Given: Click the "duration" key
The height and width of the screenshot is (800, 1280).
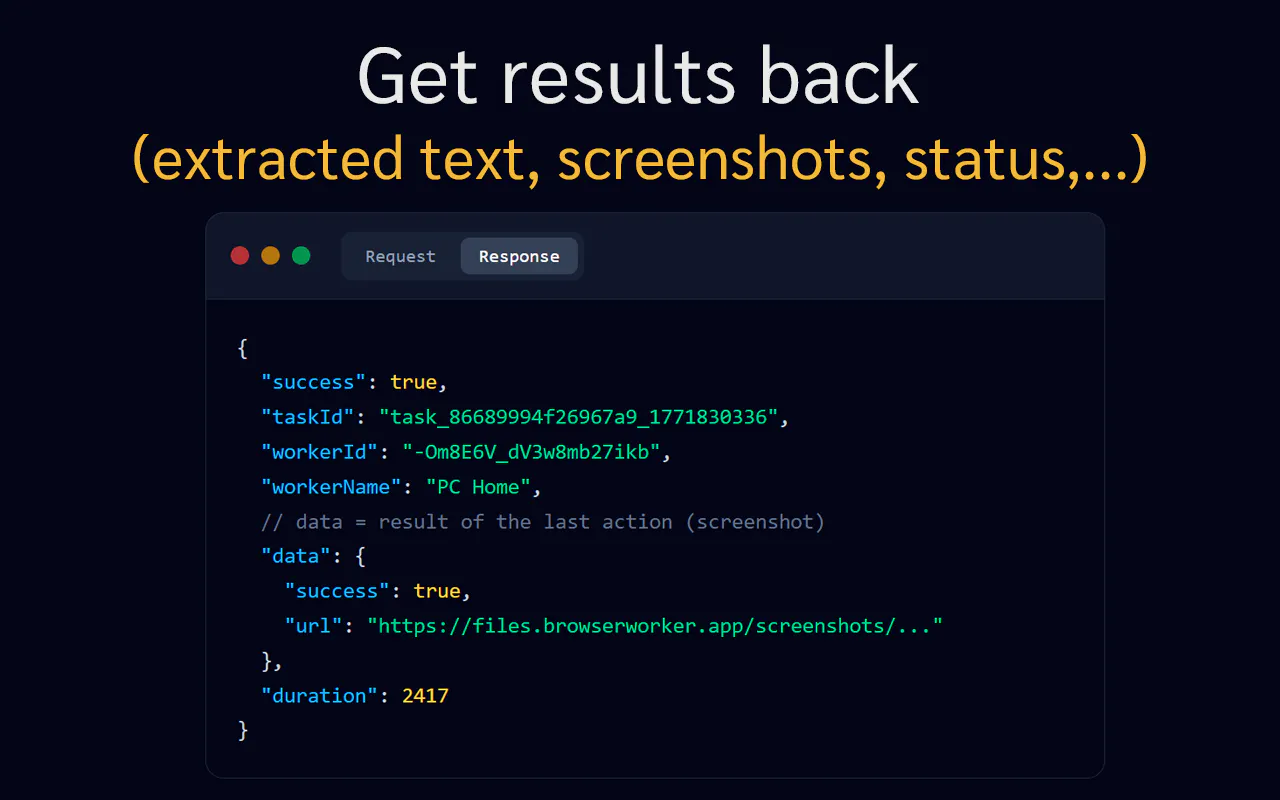Looking at the screenshot, I should pos(320,696).
